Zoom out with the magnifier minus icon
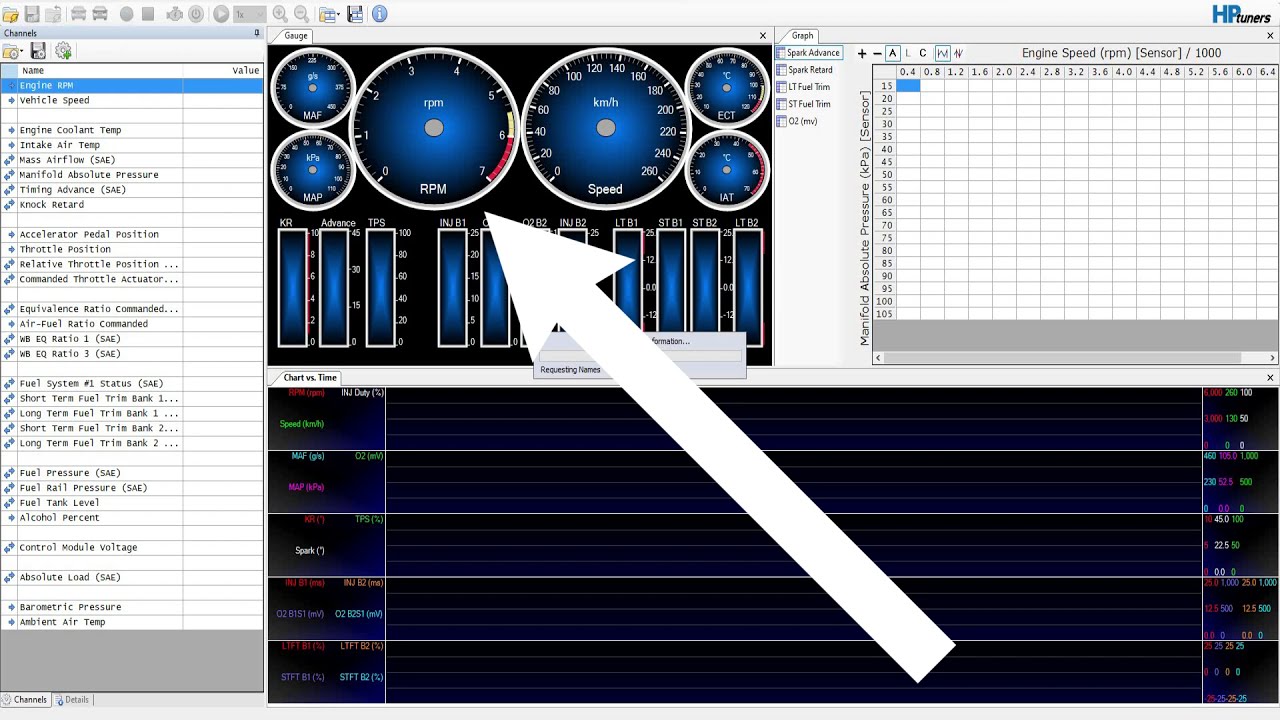The height and width of the screenshot is (720, 1280). (x=302, y=14)
